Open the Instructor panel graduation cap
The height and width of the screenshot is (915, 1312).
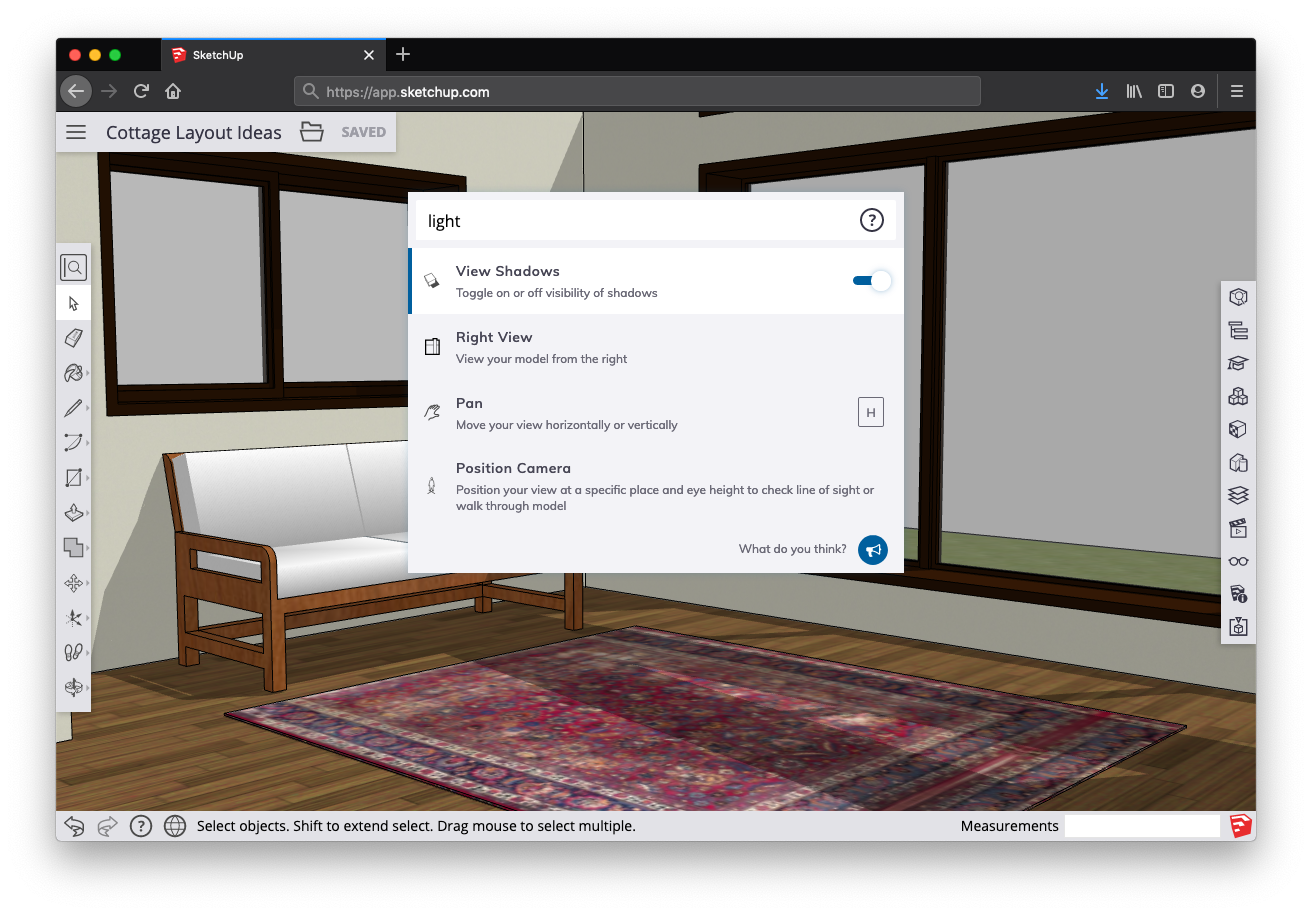pos(1238,363)
